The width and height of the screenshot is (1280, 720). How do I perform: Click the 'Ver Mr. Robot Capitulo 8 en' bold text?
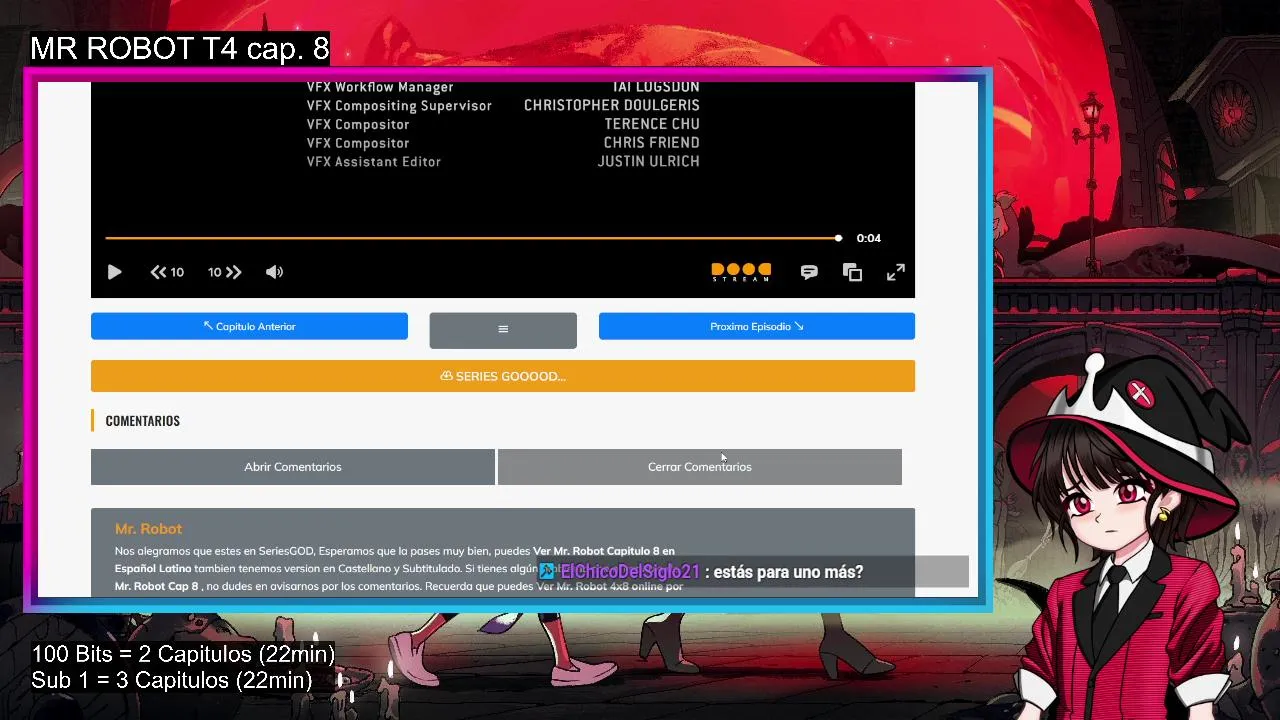(x=604, y=551)
